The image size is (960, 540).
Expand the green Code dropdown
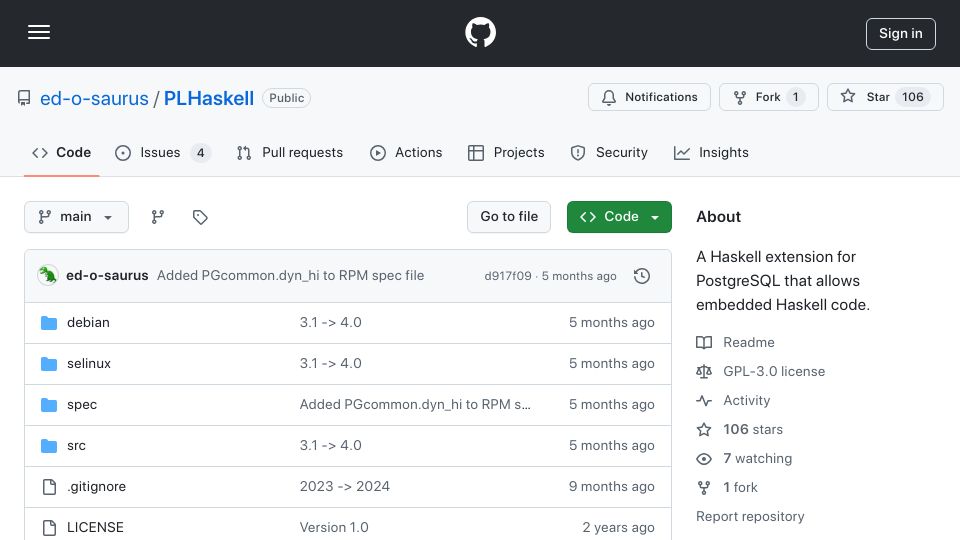pos(619,217)
